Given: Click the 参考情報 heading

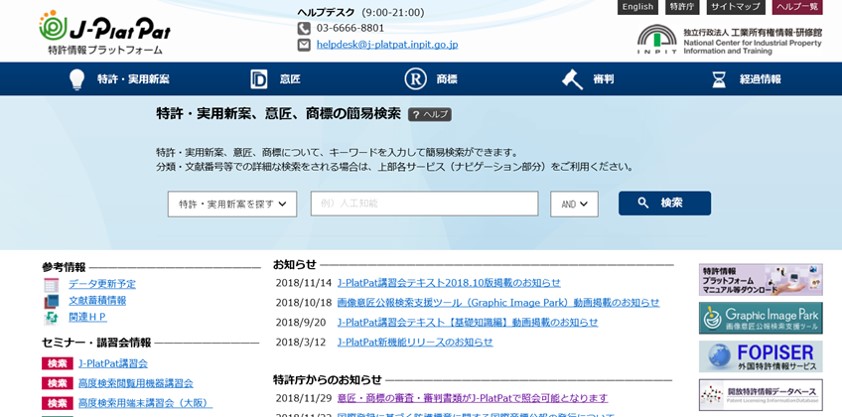Looking at the screenshot, I should [64, 267].
